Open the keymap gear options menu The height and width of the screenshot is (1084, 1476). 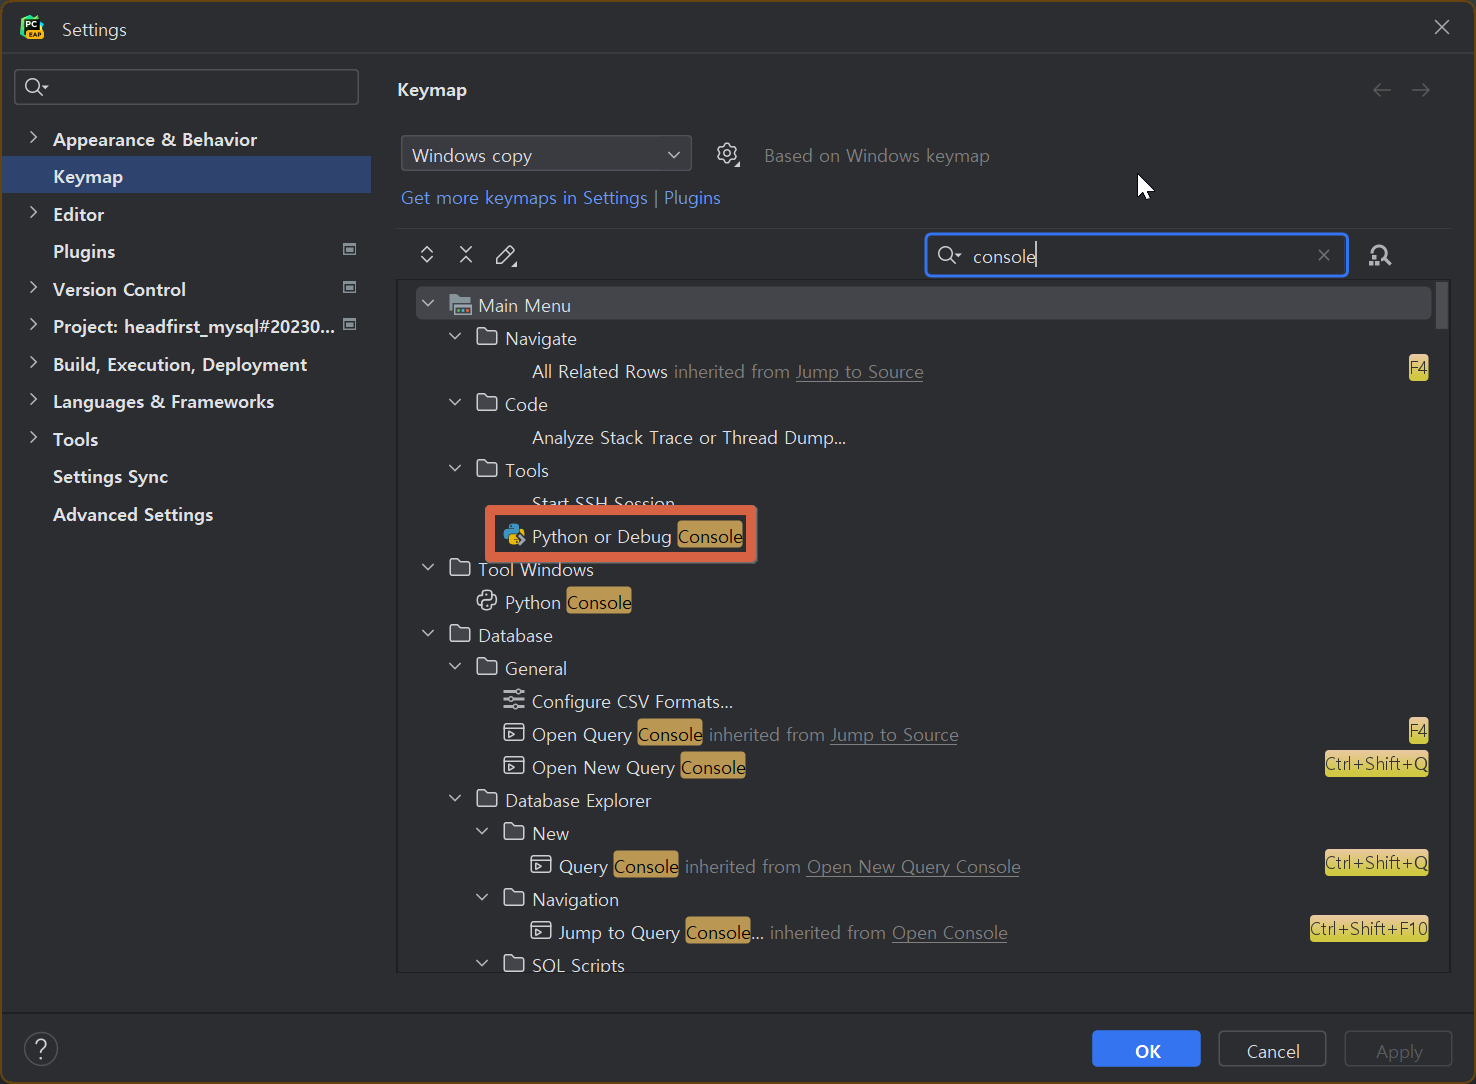[x=727, y=154]
